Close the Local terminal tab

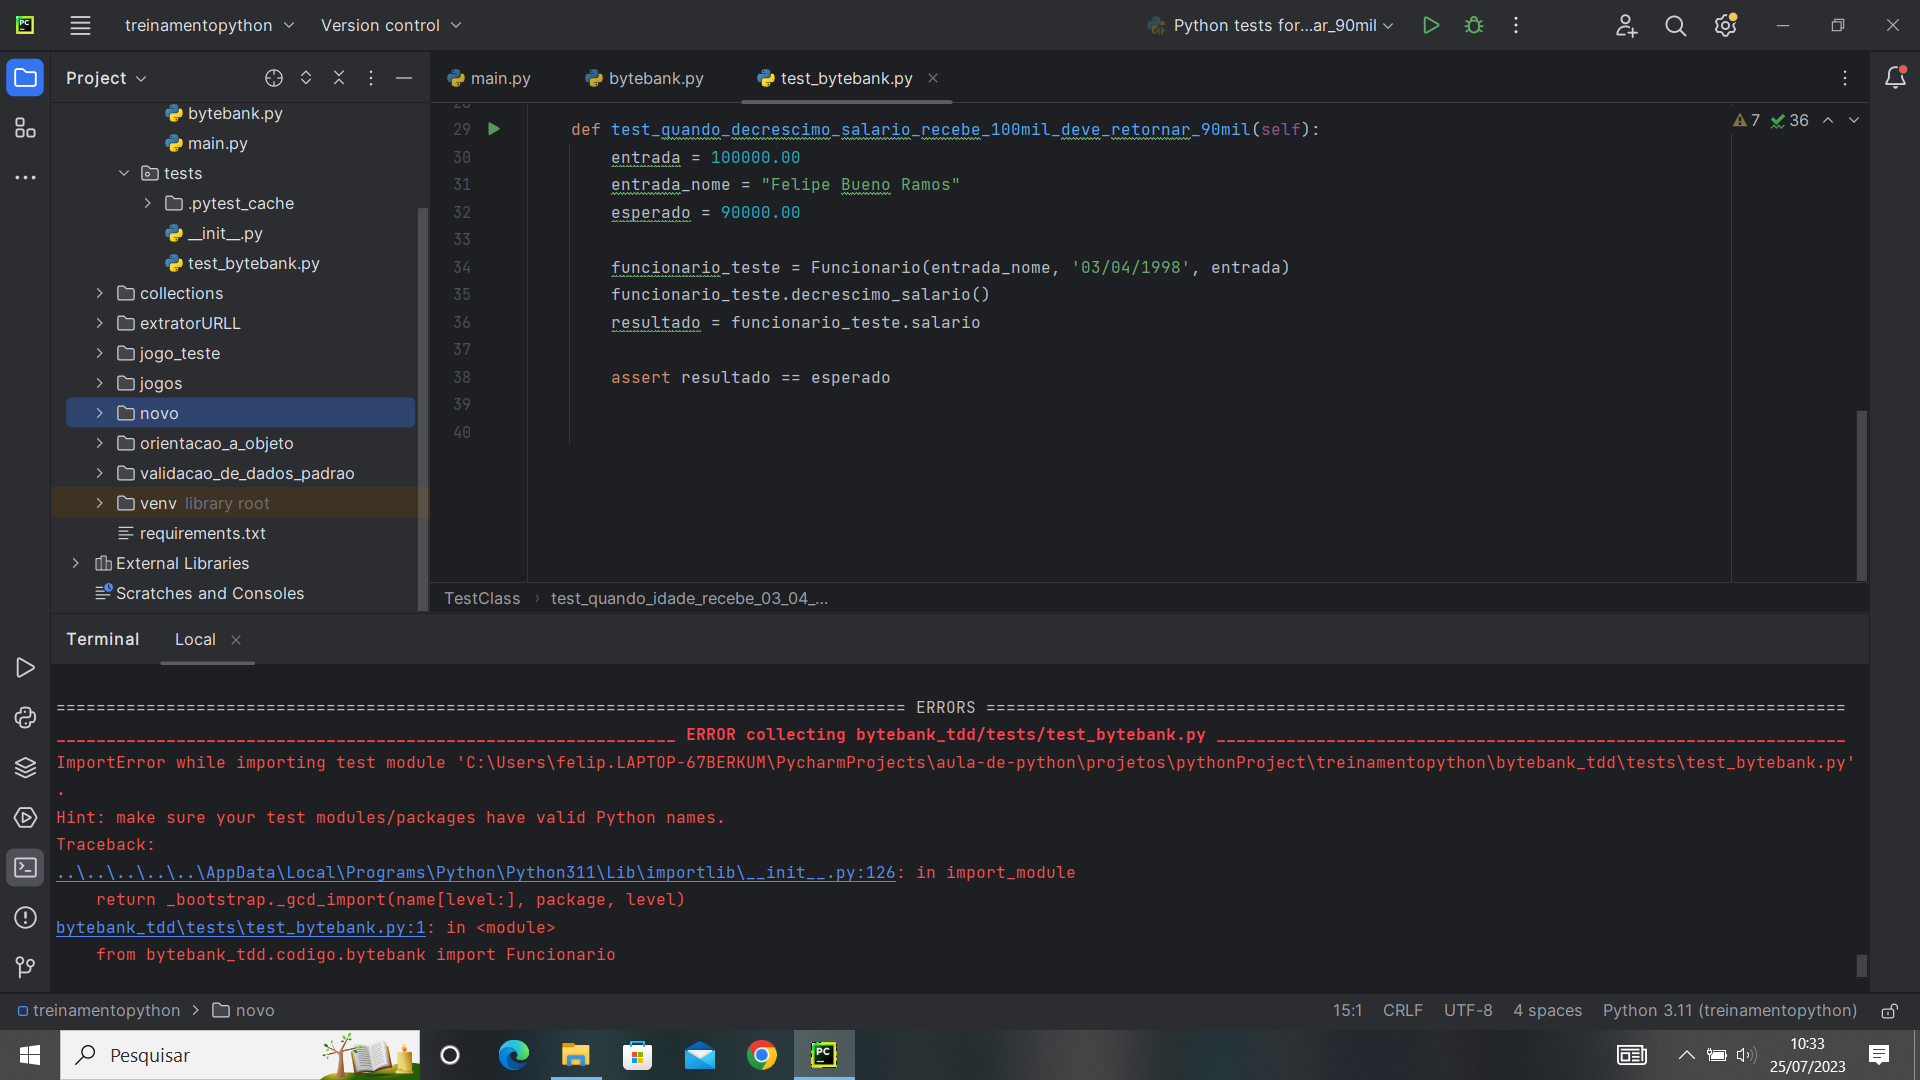pos(236,640)
